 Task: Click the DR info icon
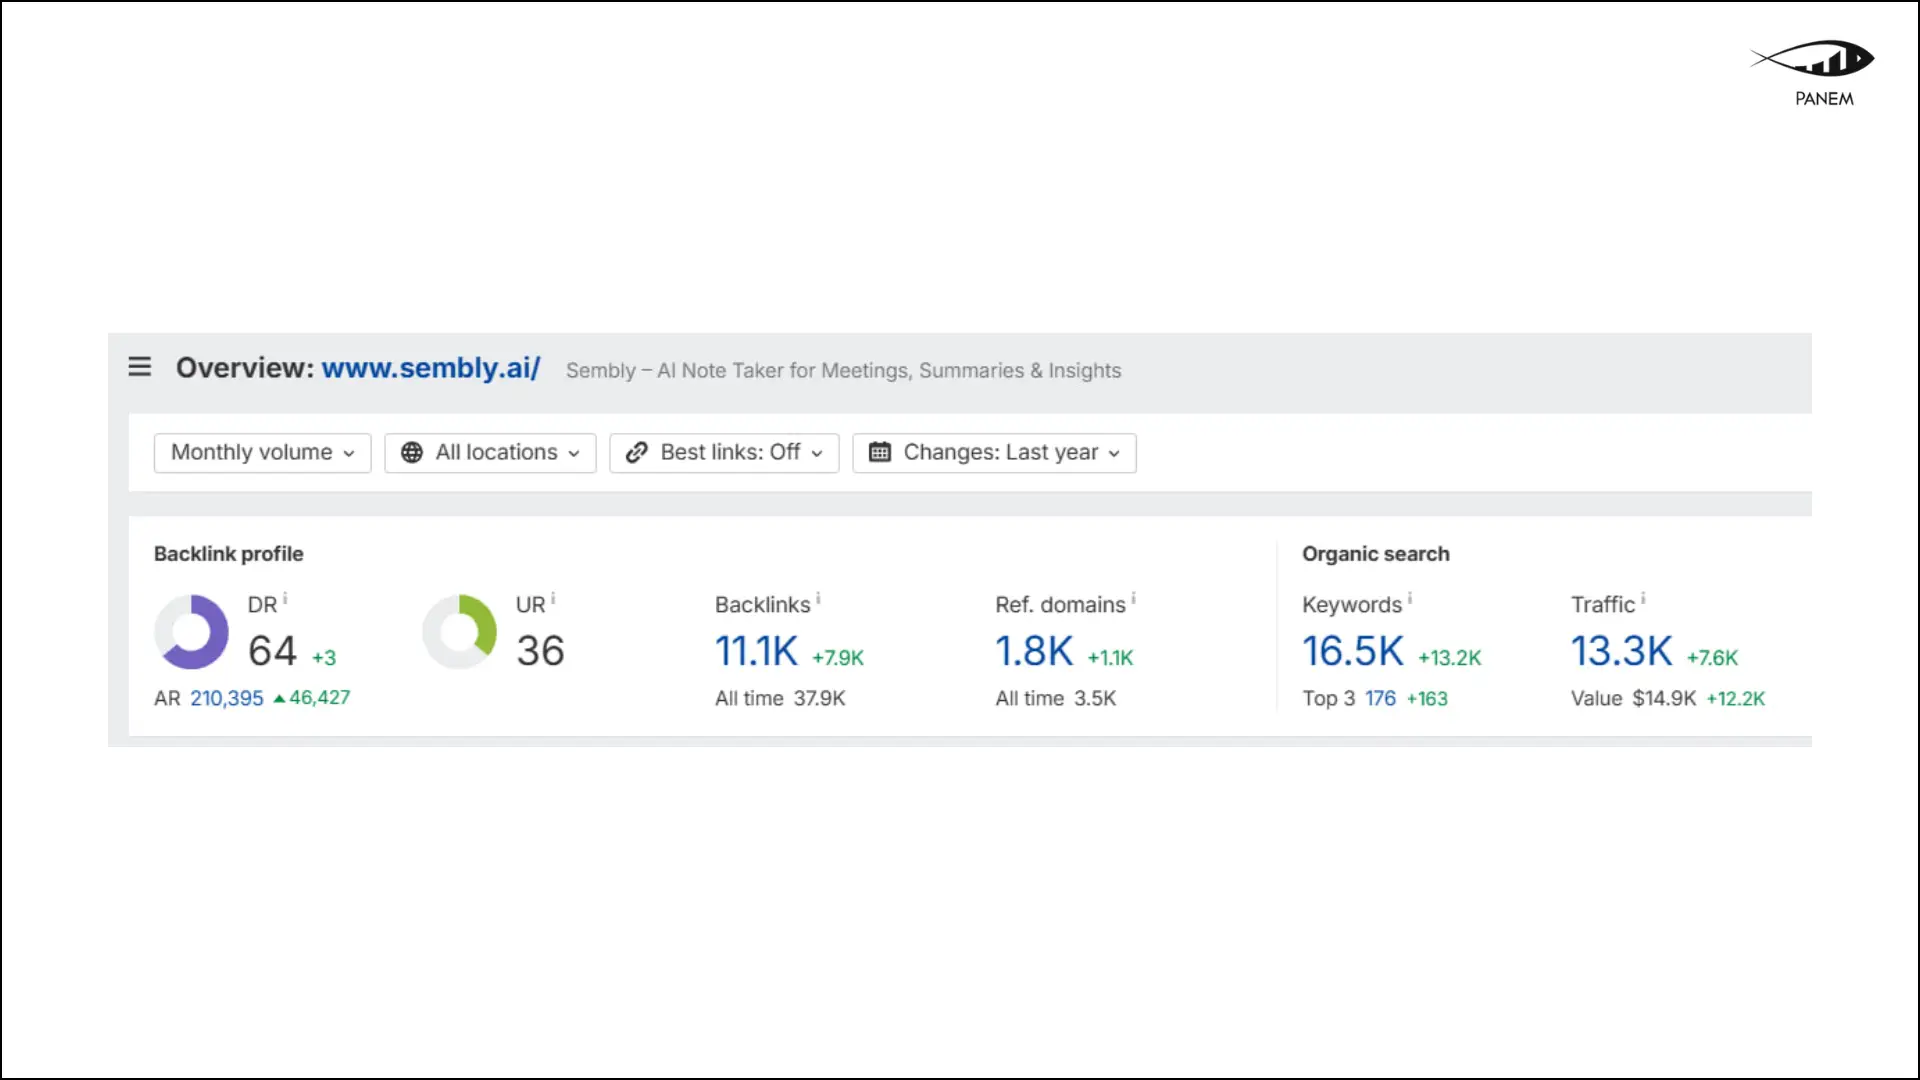click(x=285, y=599)
